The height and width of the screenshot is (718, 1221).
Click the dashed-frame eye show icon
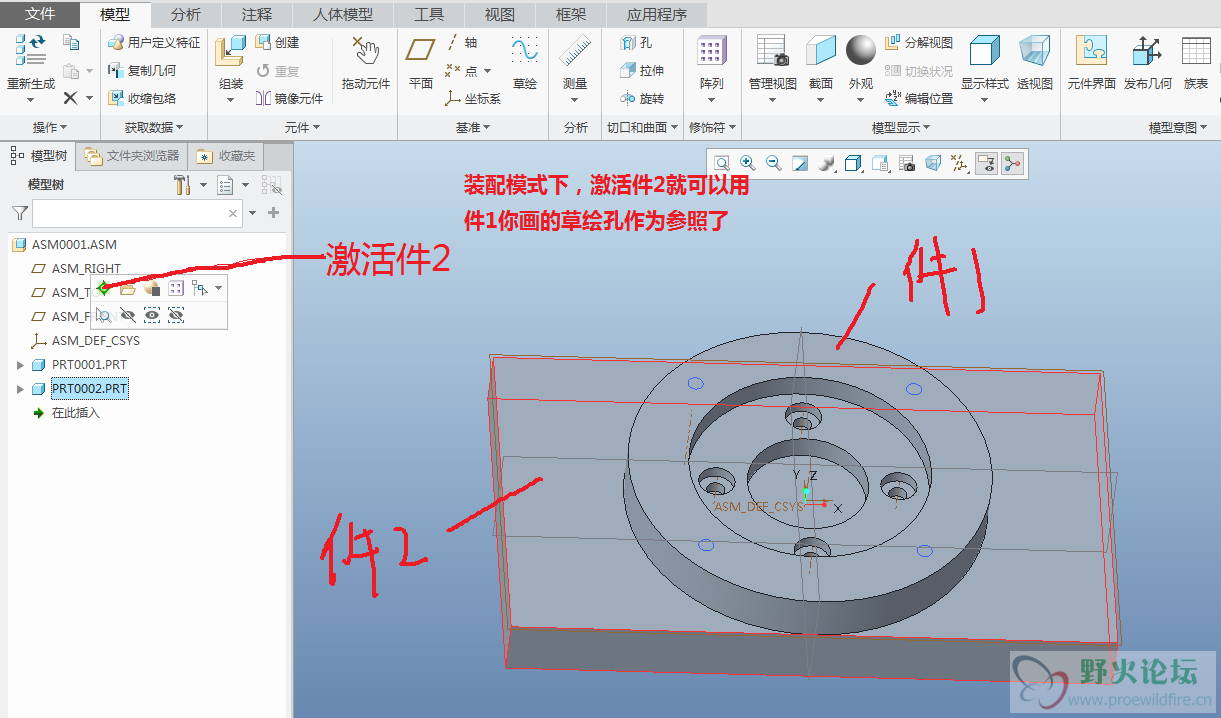152,315
